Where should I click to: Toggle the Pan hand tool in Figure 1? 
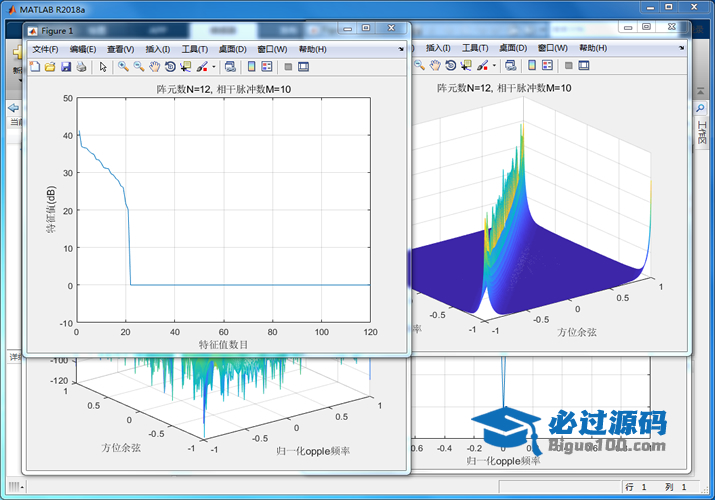[x=155, y=67]
